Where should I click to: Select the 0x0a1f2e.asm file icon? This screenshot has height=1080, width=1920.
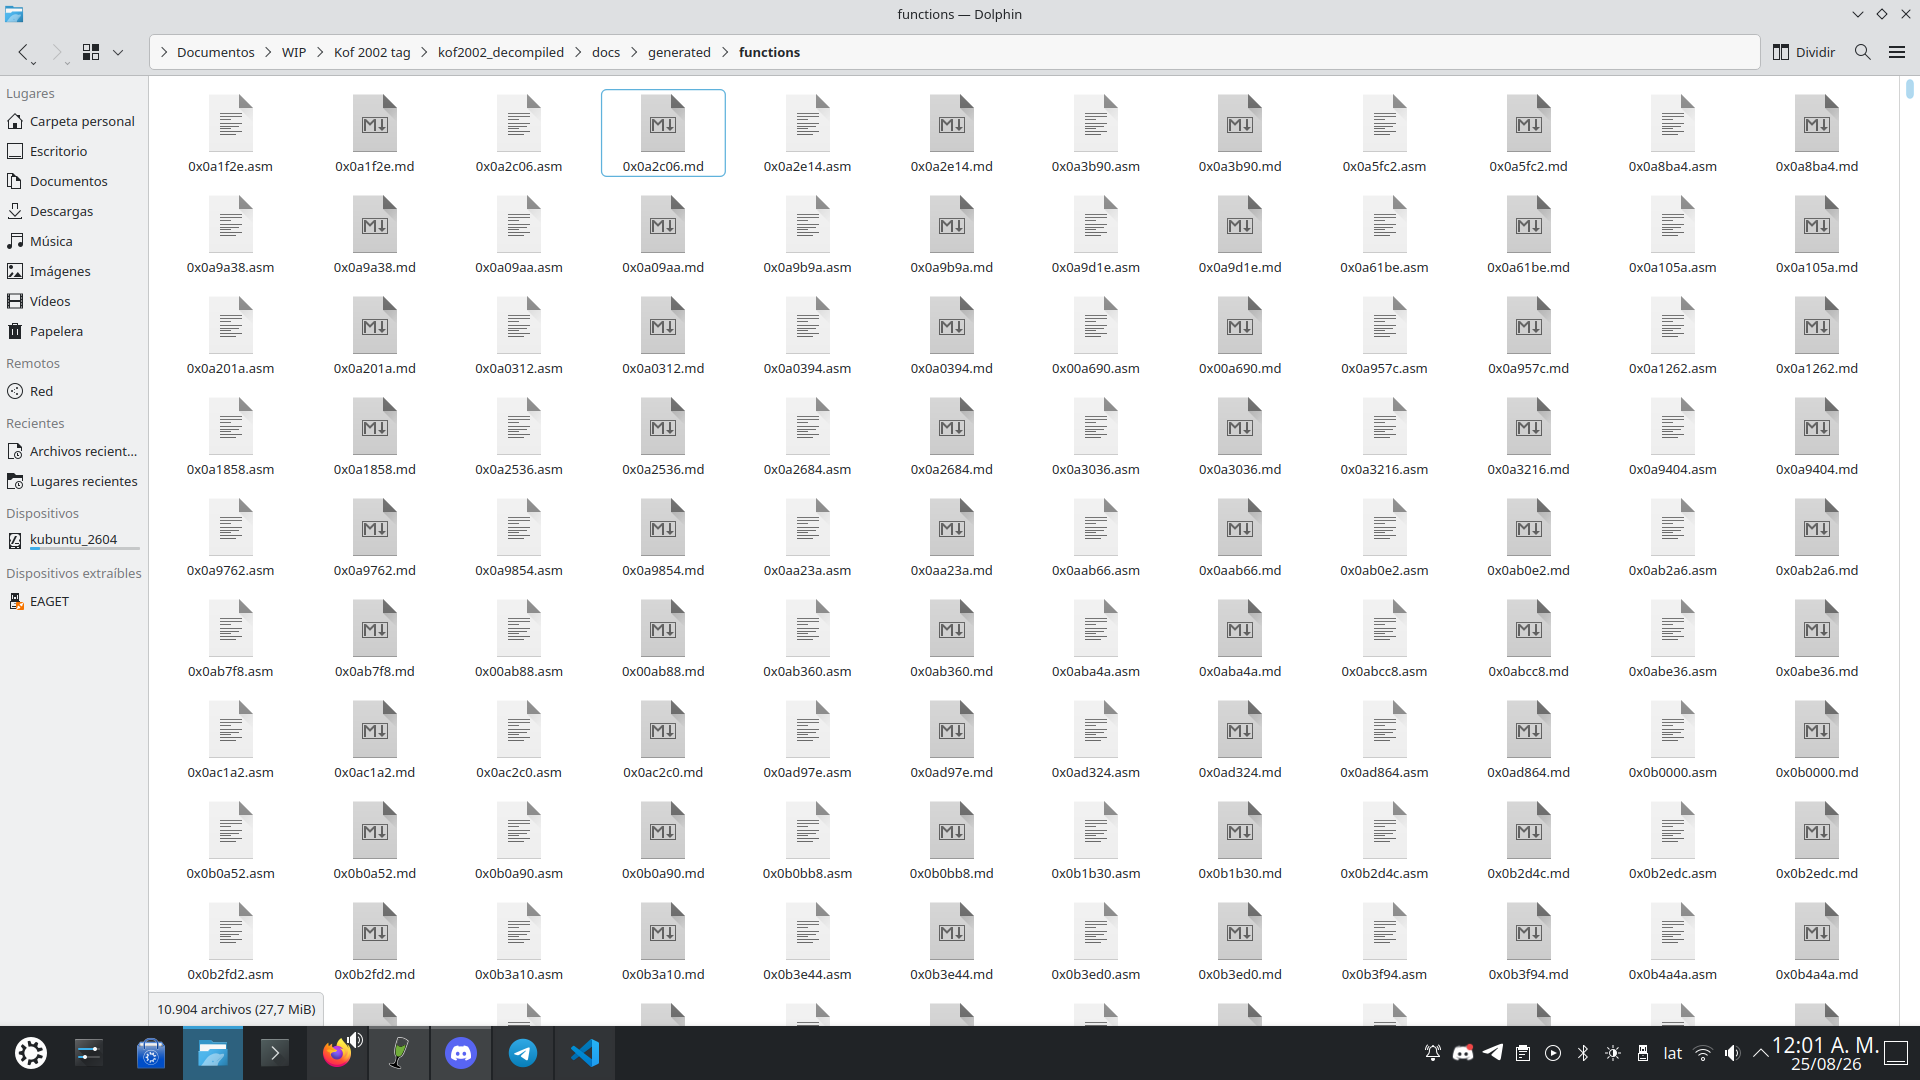231,123
